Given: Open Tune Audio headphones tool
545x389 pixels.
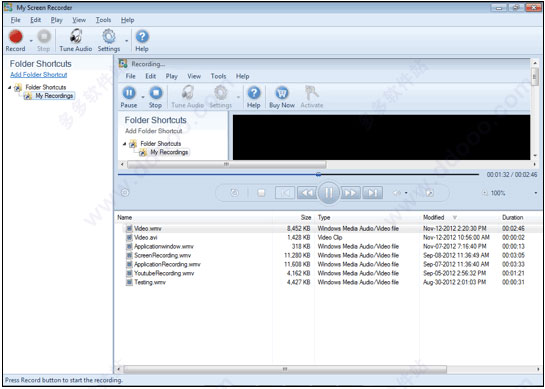Looking at the screenshot, I should pos(76,36).
